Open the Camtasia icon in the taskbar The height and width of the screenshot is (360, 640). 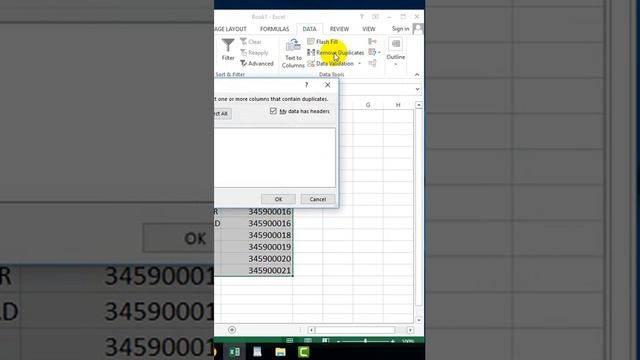coord(304,352)
